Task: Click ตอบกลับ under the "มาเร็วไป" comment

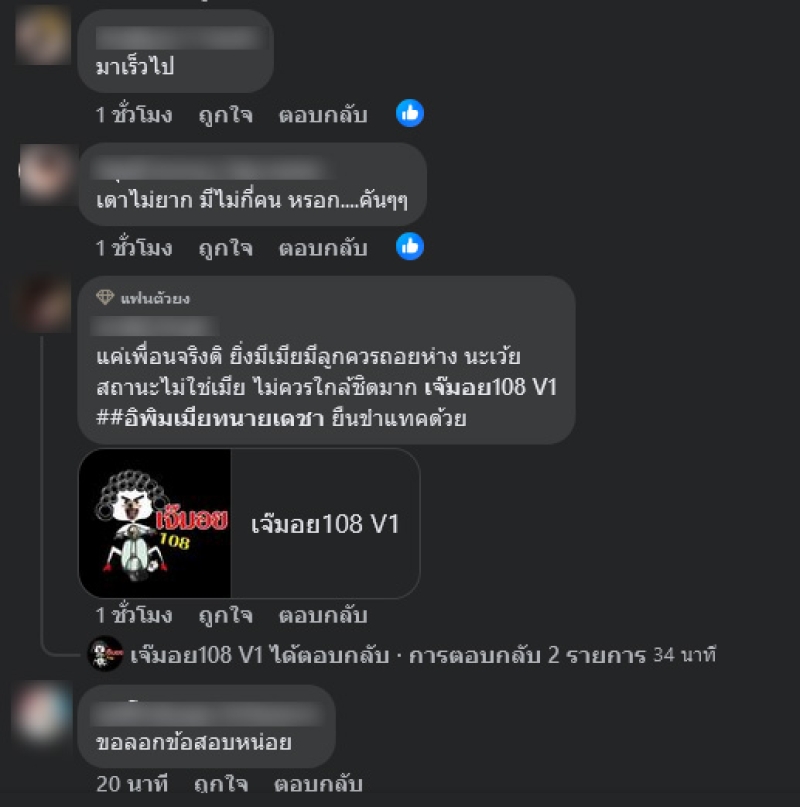Action: [323, 115]
